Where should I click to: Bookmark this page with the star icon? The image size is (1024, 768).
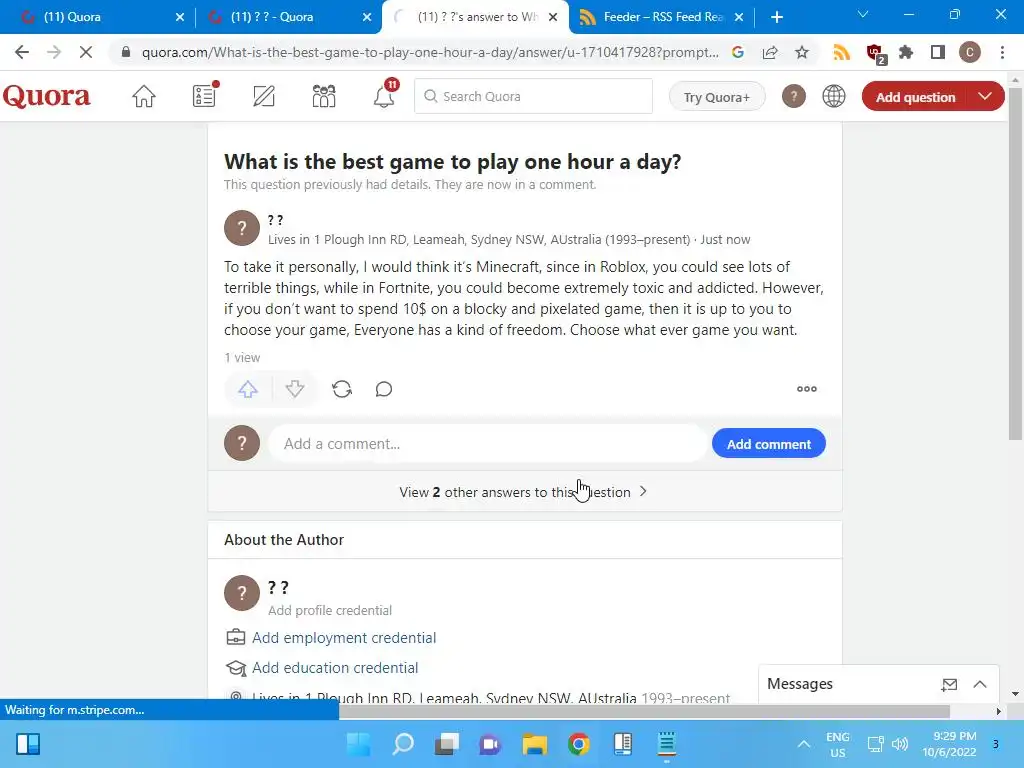pos(802,52)
